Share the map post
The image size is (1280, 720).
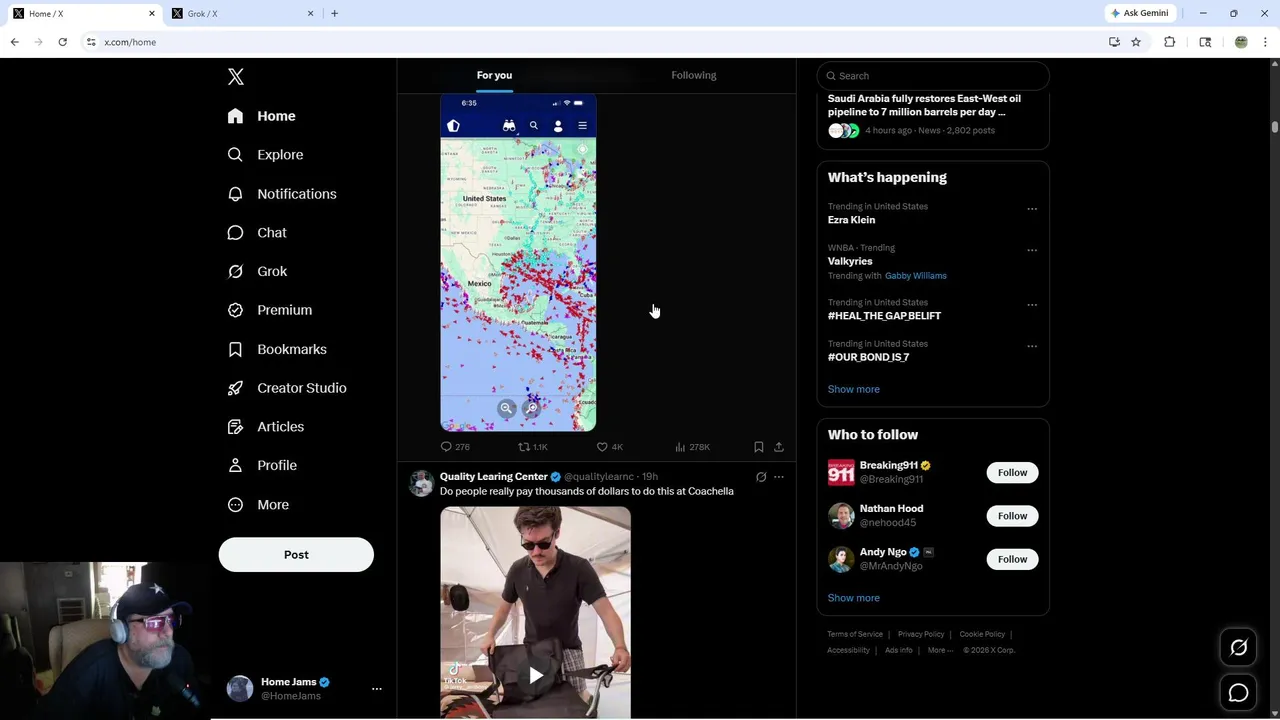[x=779, y=447]
